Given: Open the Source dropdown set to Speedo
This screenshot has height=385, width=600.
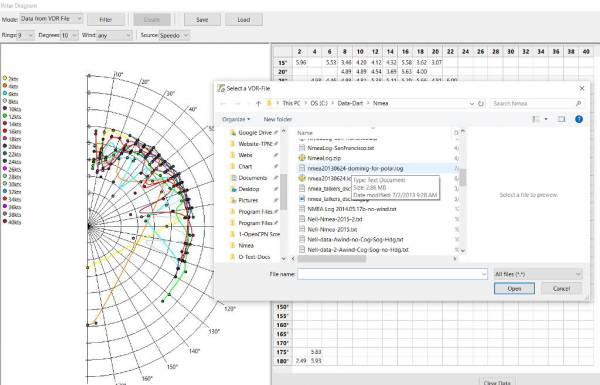Looking at the screenshot, I should [174, 35].
